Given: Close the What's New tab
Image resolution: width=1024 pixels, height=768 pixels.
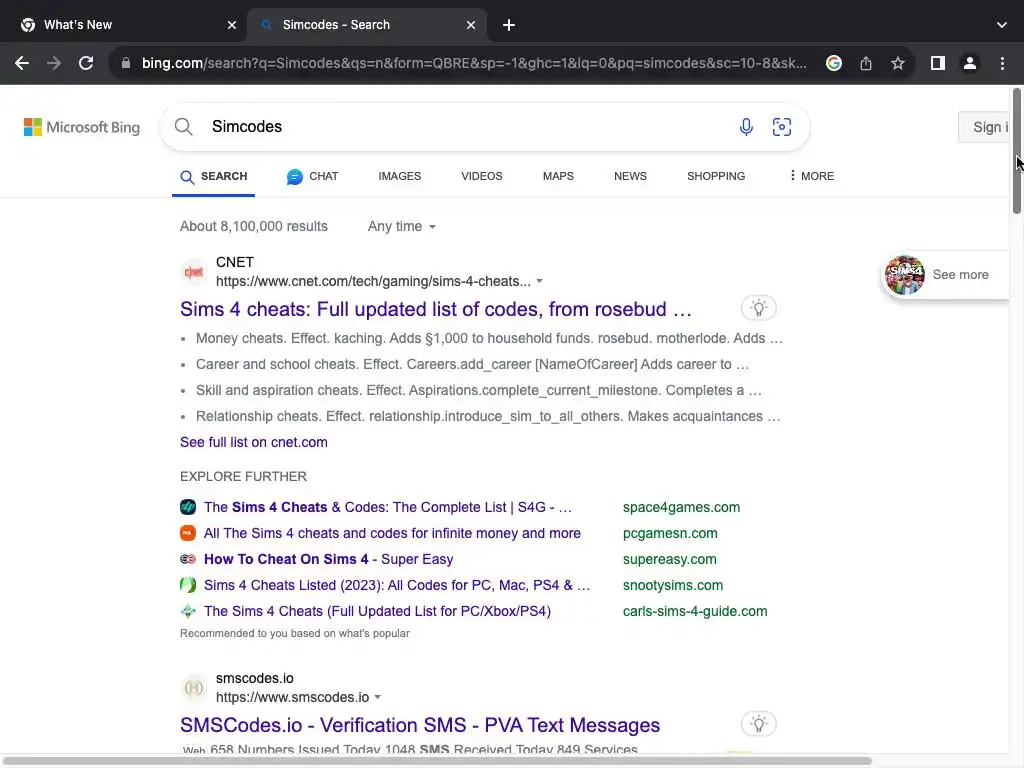Looking at the screenshot, I should [x=232, y=25].
